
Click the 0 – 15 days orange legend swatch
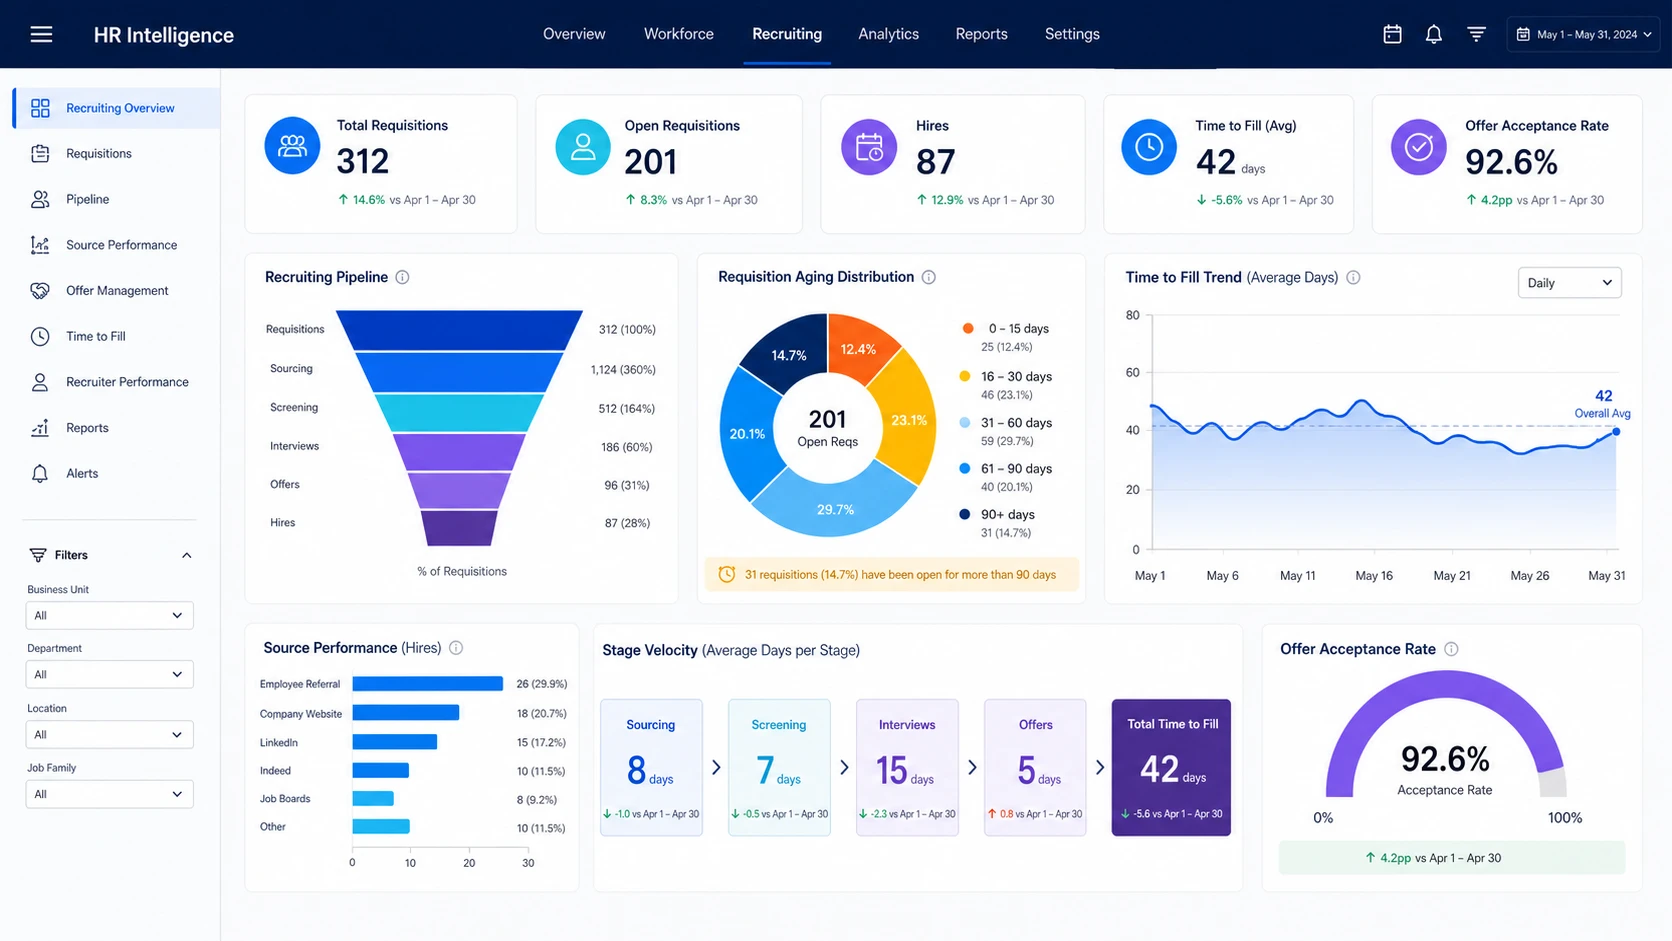966,328
